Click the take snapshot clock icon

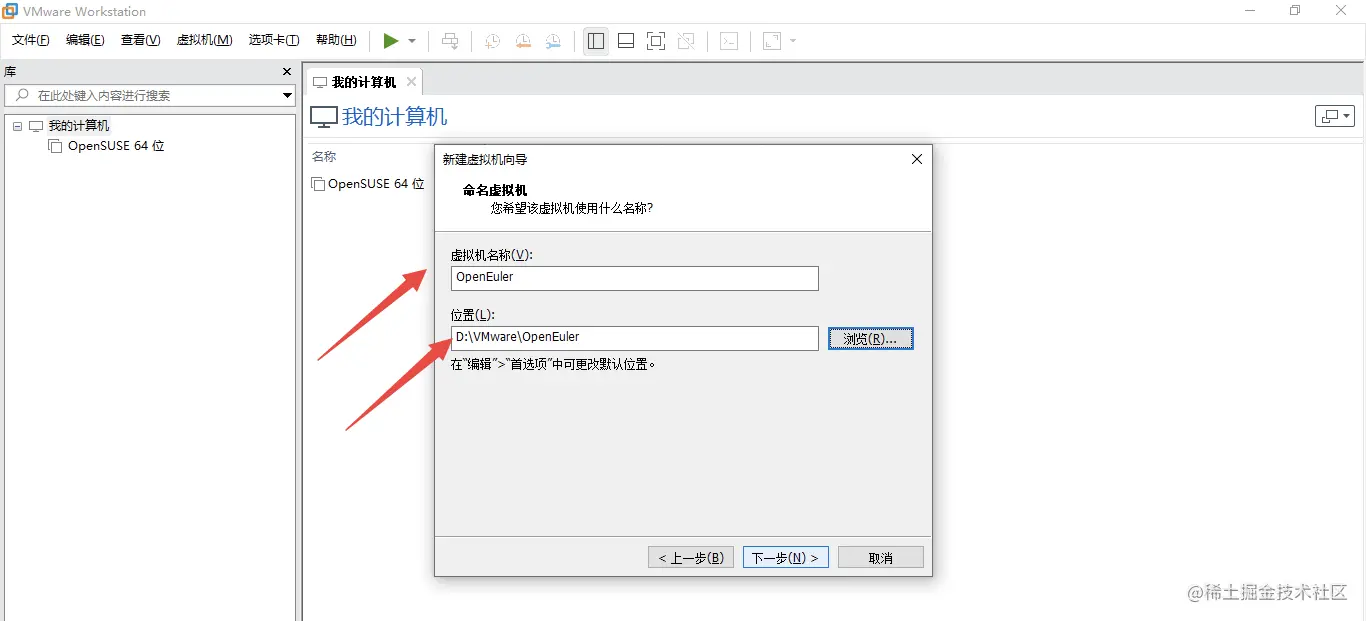[x=493, y=41]
